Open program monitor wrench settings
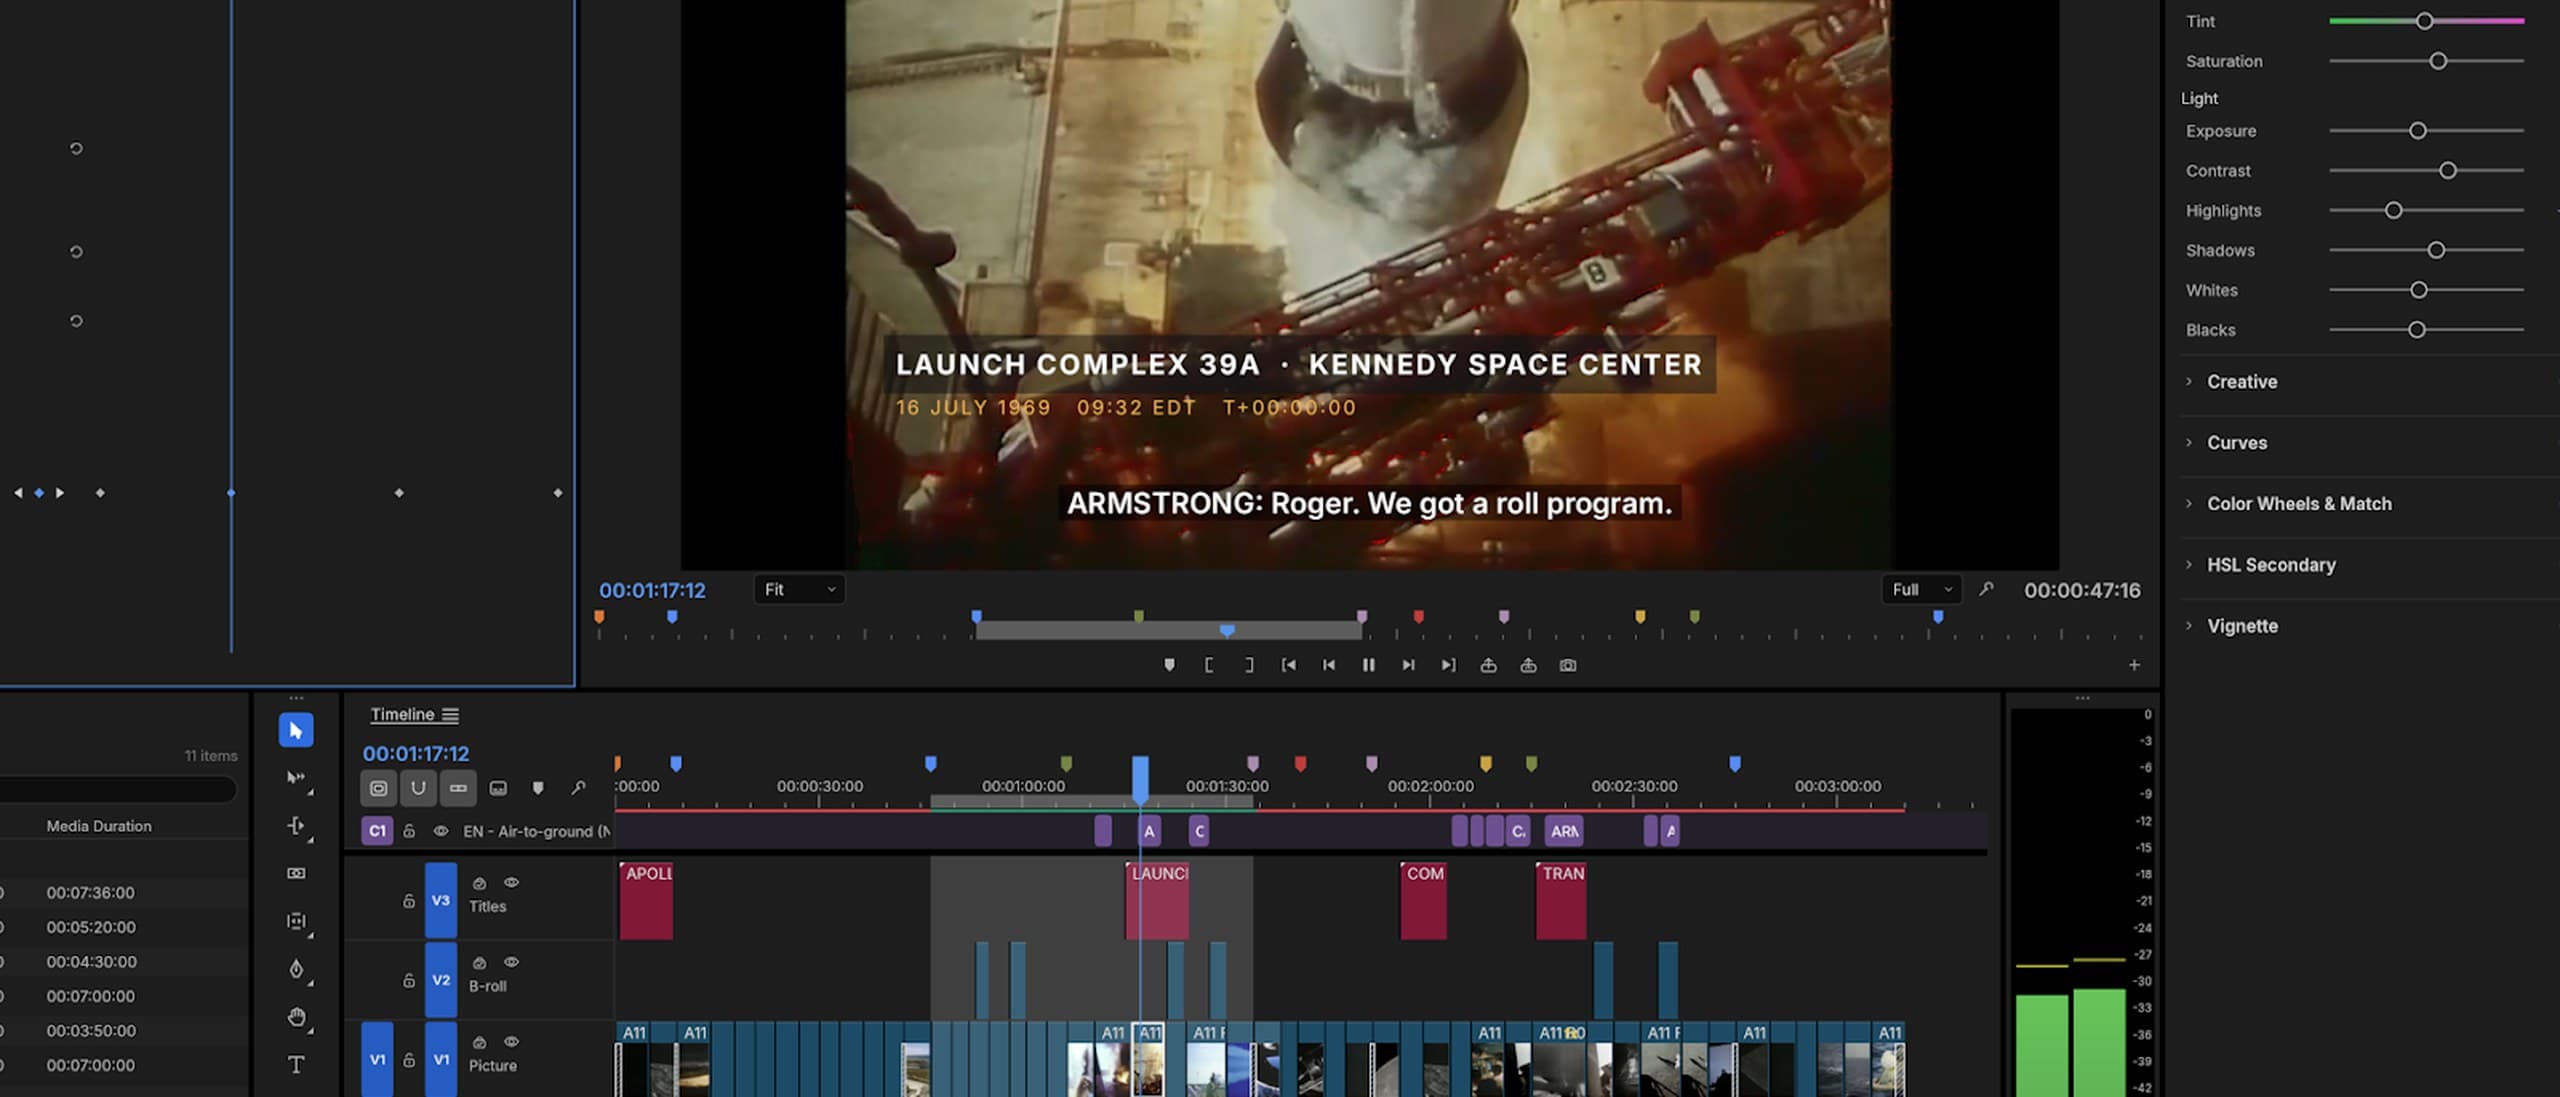 [1986, 589]
